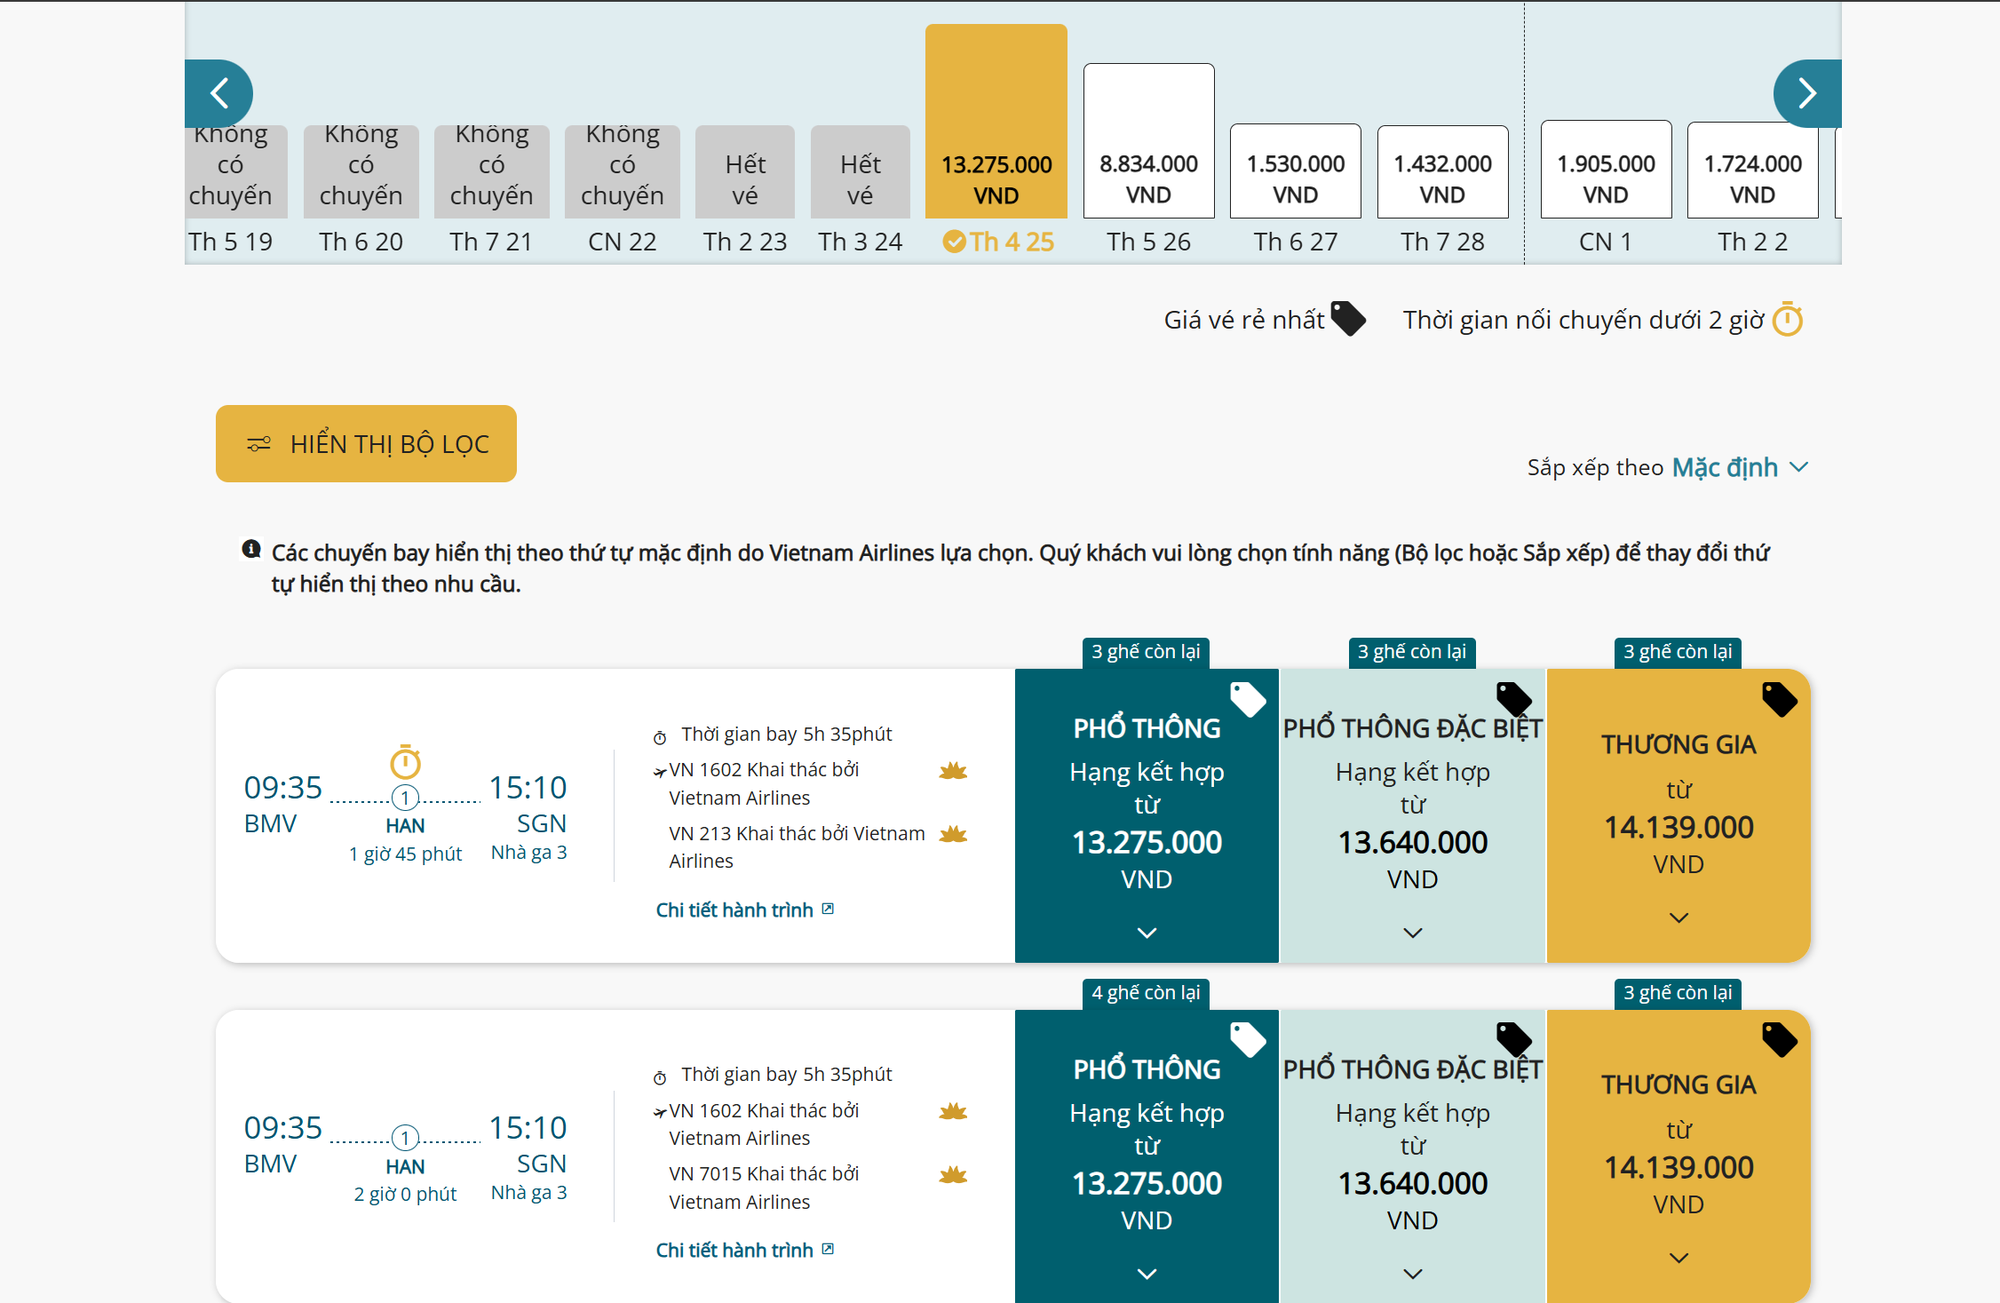Click the previous dates left arrow
The width and height of the screenshot is (2000, 1303).
(x=219, y=94)
